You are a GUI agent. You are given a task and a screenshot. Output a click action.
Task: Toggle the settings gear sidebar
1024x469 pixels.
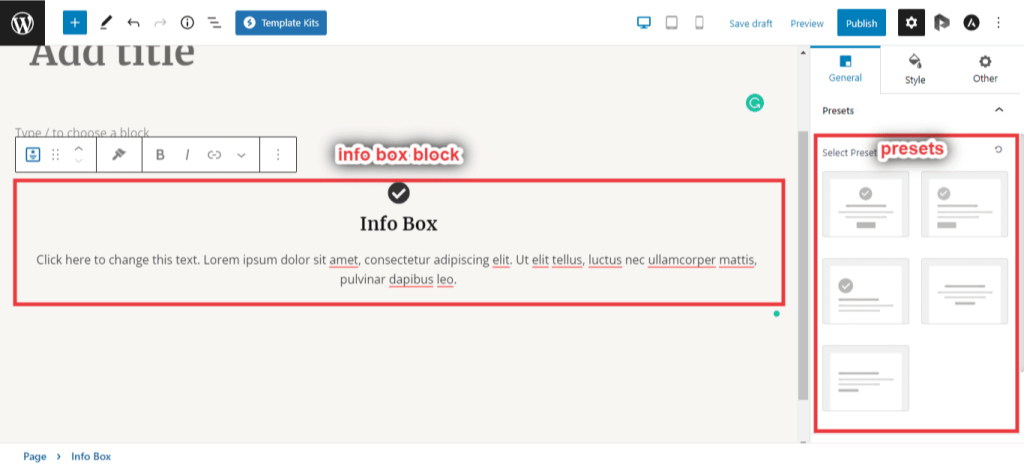pyautogui.click(x=911, y=22)
